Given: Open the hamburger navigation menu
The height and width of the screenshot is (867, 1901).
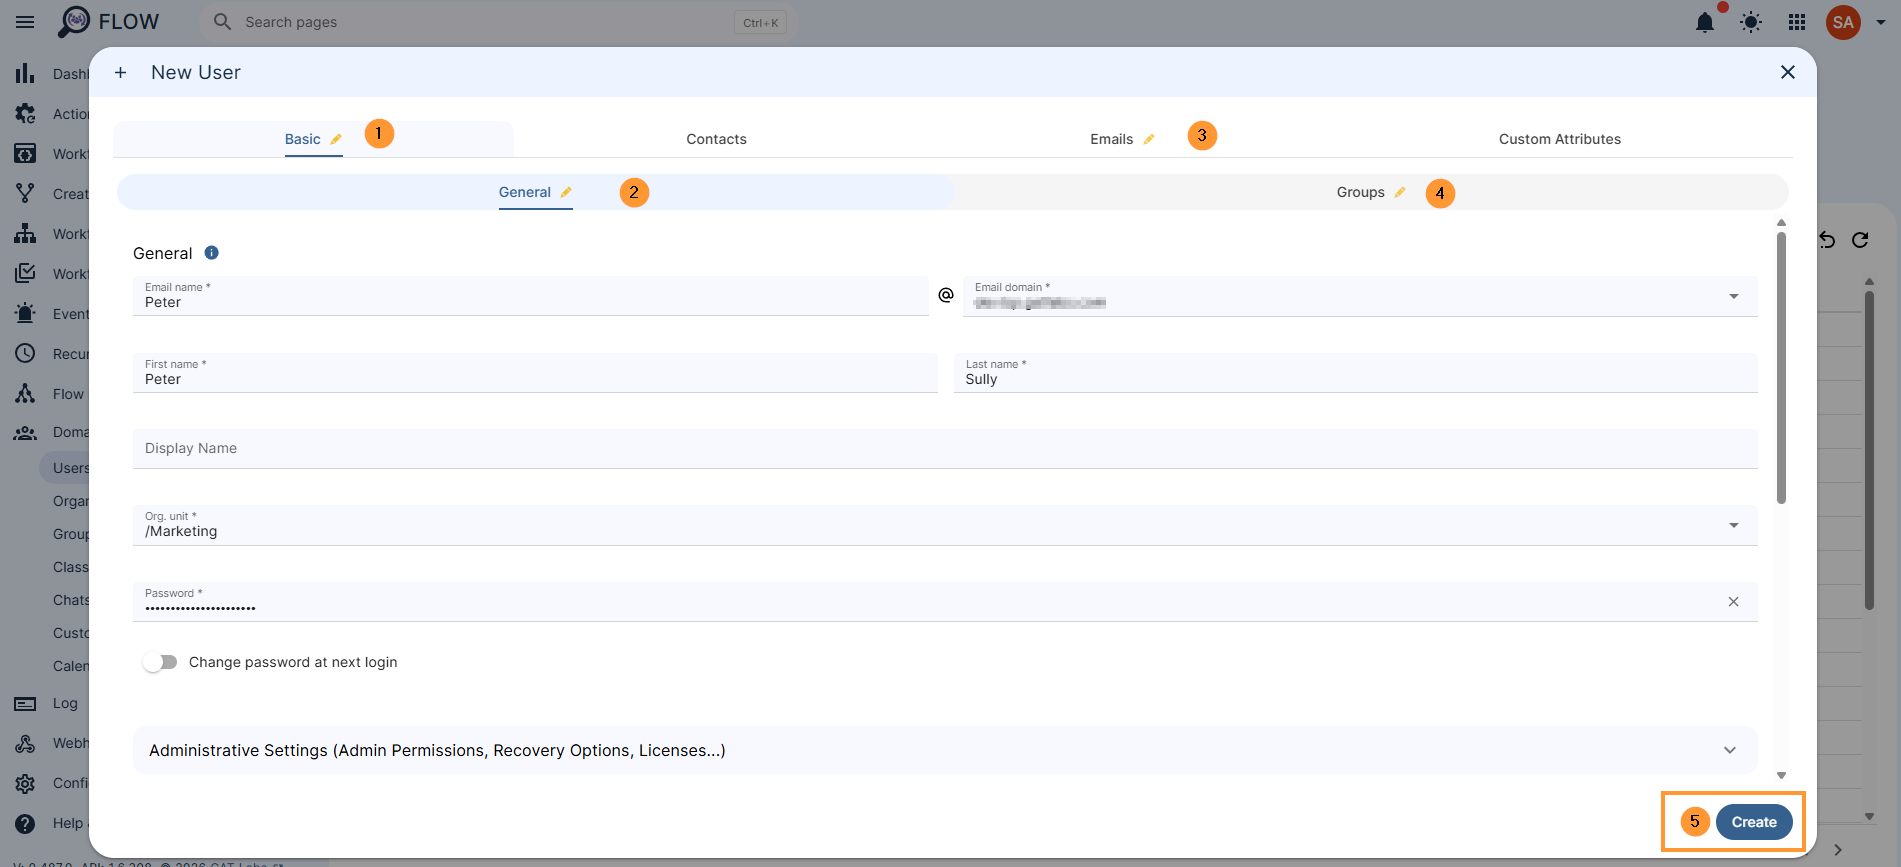Looking at the screenshot, I should [25, 22].
